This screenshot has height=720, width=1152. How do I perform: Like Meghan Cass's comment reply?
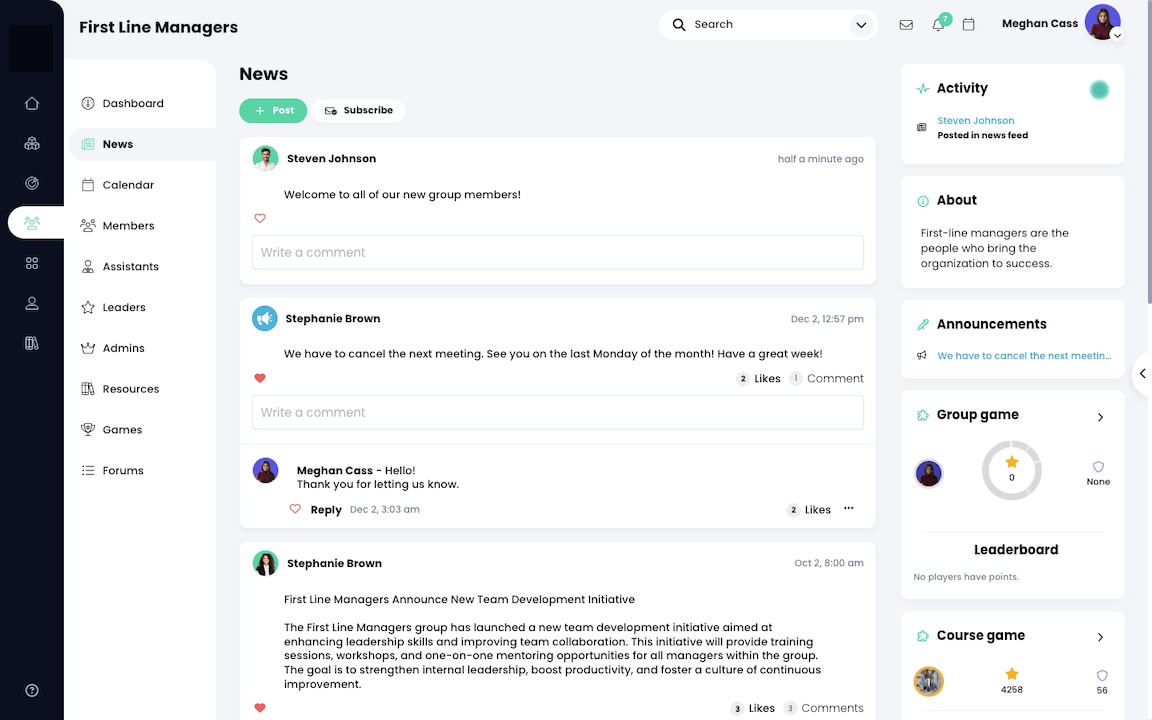295,509
